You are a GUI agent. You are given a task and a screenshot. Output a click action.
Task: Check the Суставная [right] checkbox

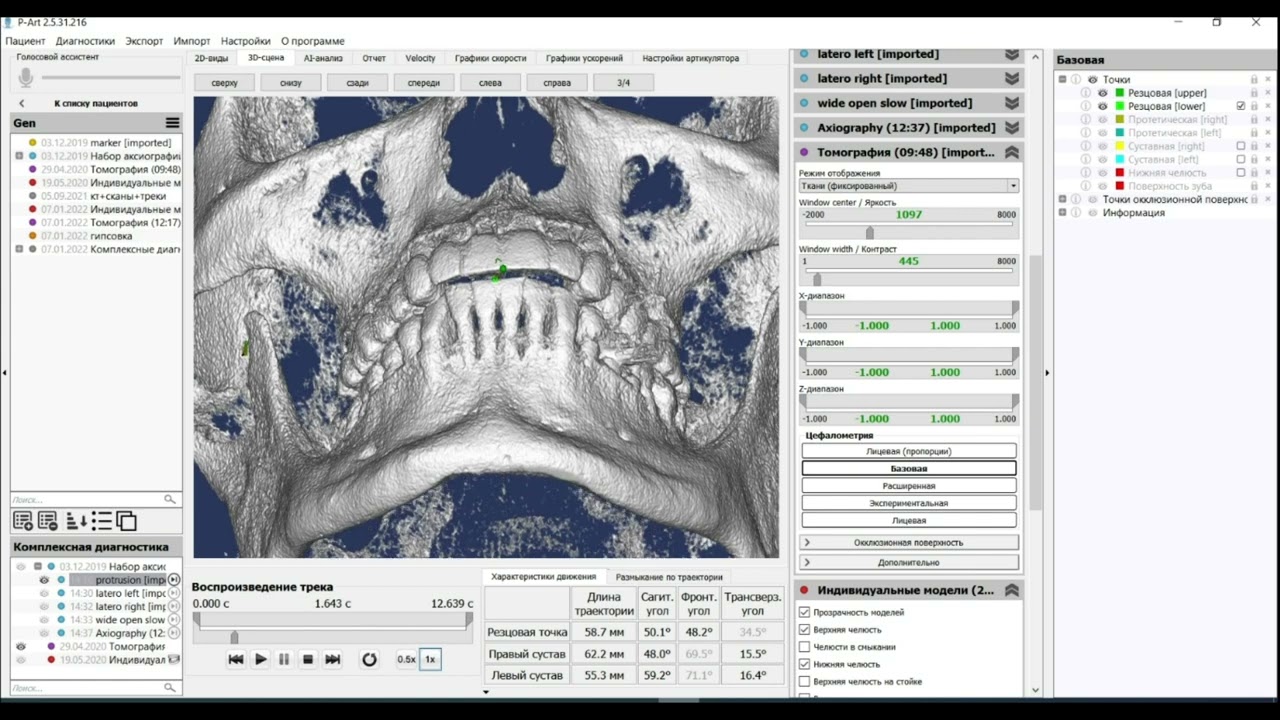pyautogui.click(x=1241, y=146)
